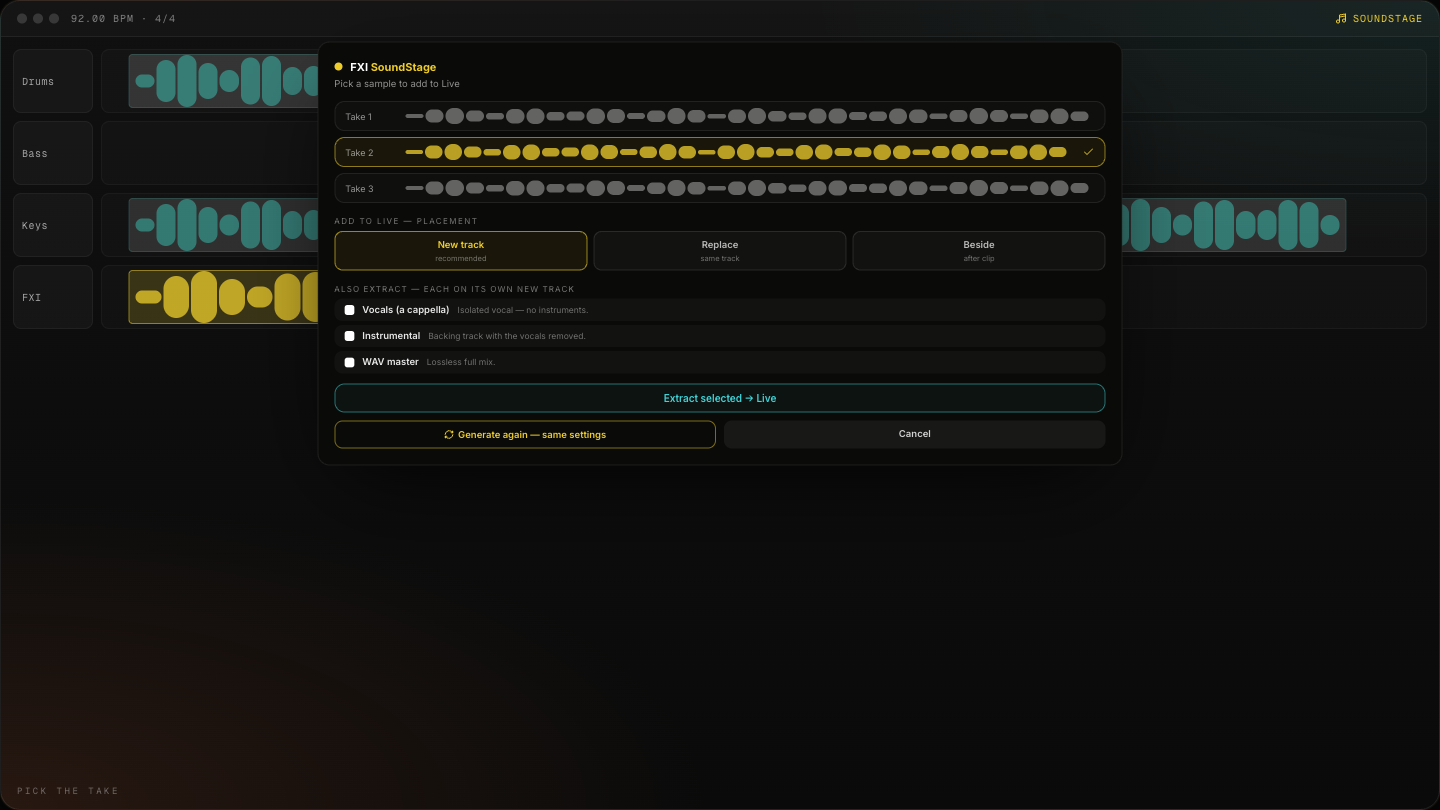The width and height of the screenshot is (1440, 810).
Task: Click the yellow dot beside FXI SoundStage
Action: click(338, 67)
